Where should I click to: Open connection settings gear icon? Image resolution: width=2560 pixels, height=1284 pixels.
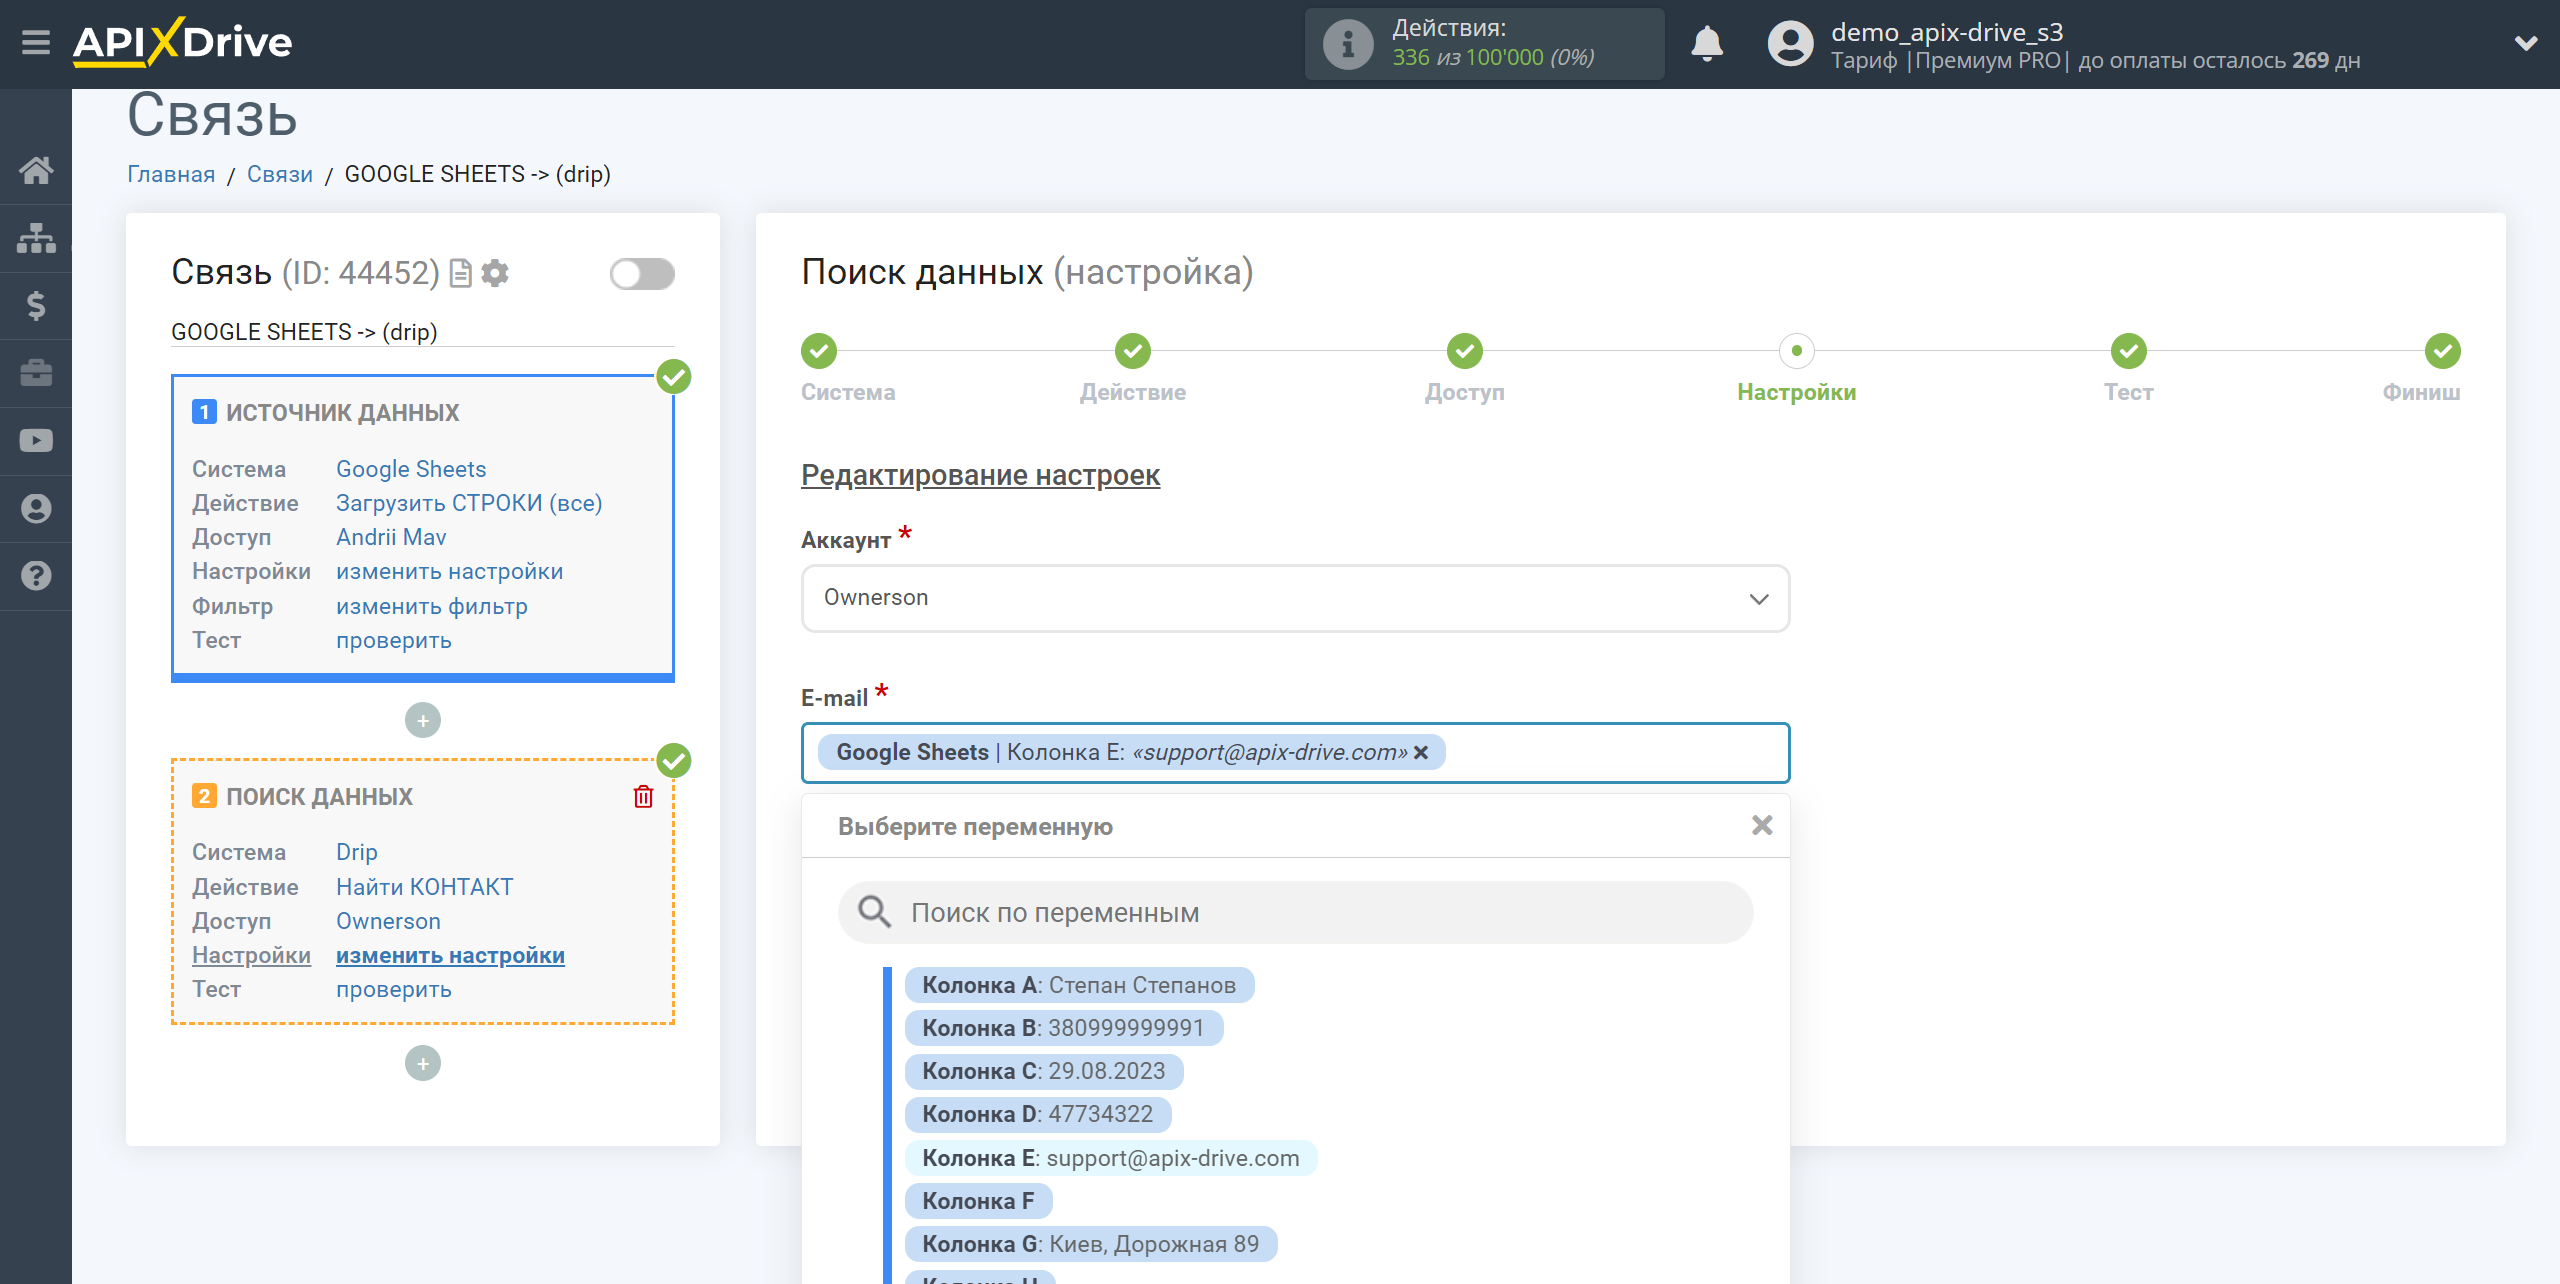click(x=495, y=273)
